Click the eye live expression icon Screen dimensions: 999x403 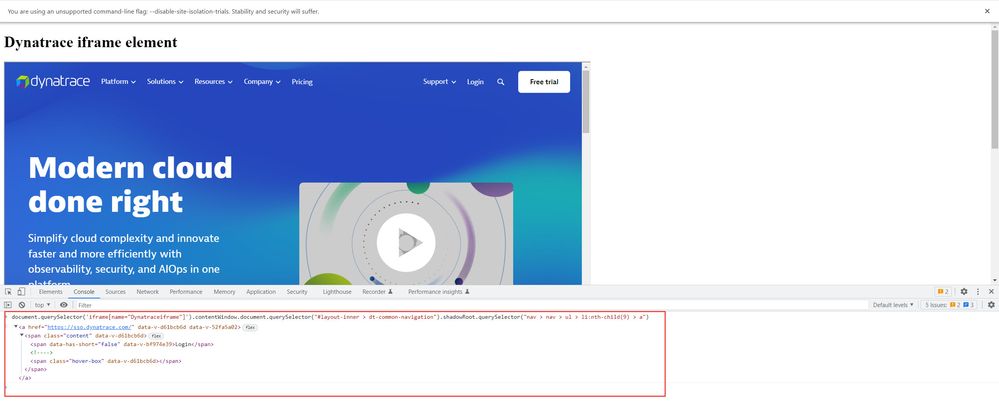point(64,304)
